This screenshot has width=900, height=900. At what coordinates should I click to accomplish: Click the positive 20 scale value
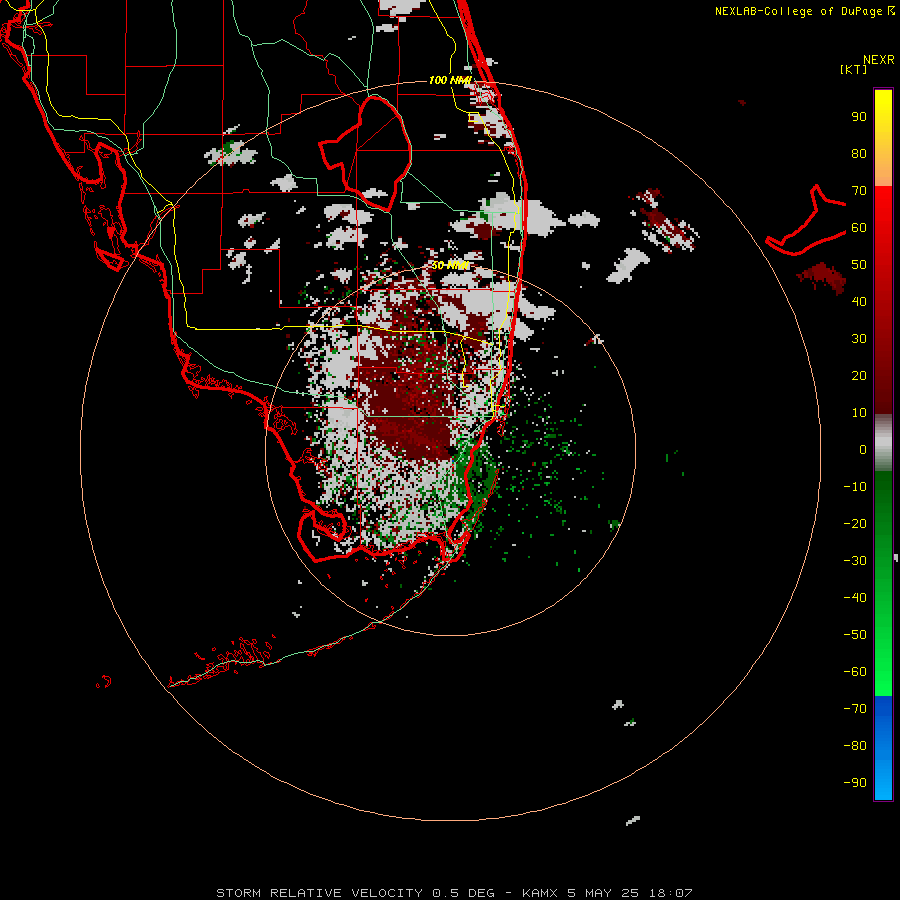(x=859, y=375)
